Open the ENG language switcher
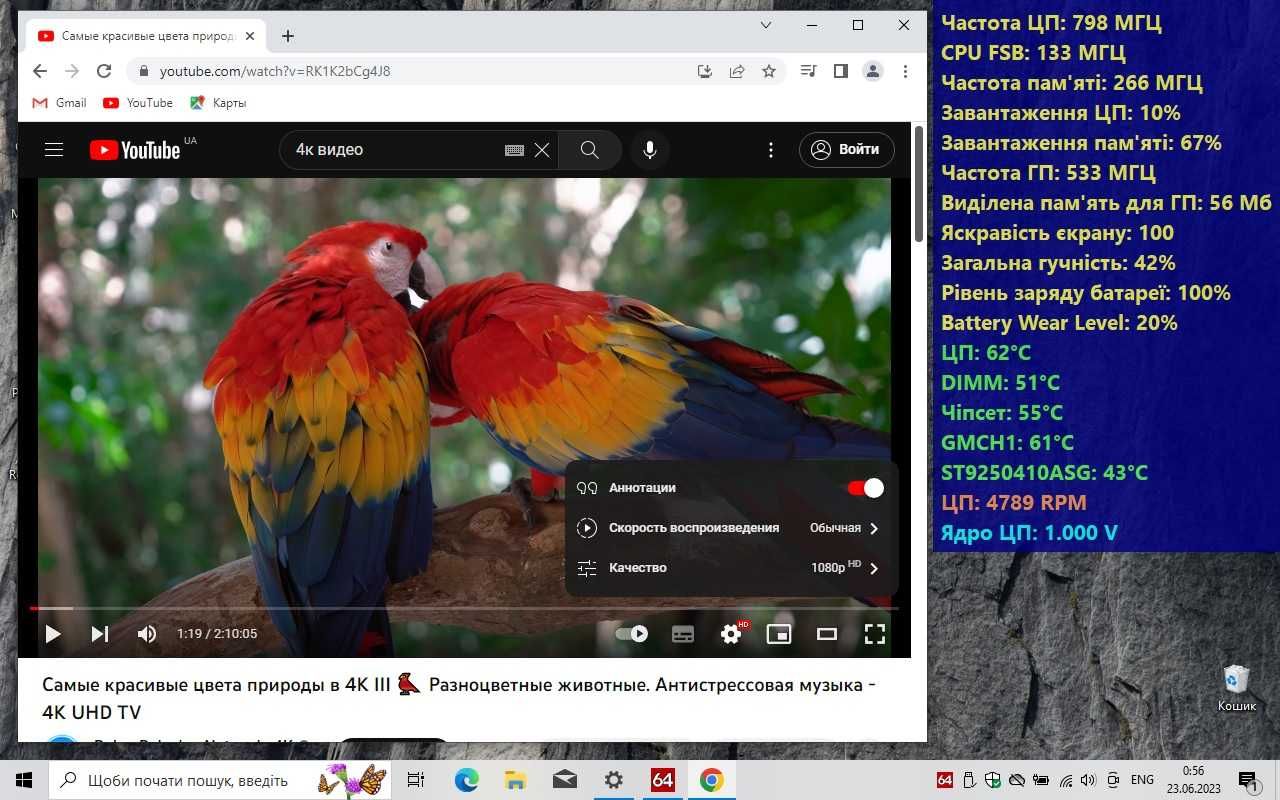The height and width of the screenshot is (800, 1280). click(1142, 780)
